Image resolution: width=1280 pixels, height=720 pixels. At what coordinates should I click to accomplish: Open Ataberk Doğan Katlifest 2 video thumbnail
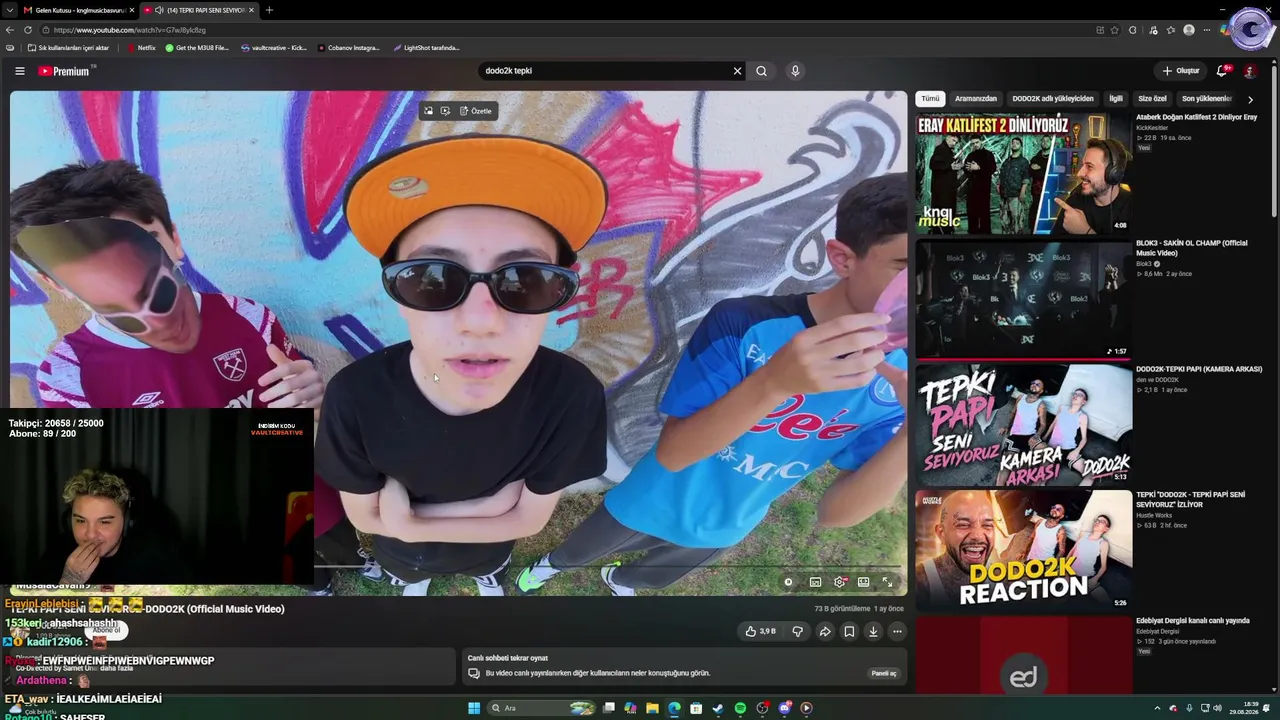tap(1023, 173)
